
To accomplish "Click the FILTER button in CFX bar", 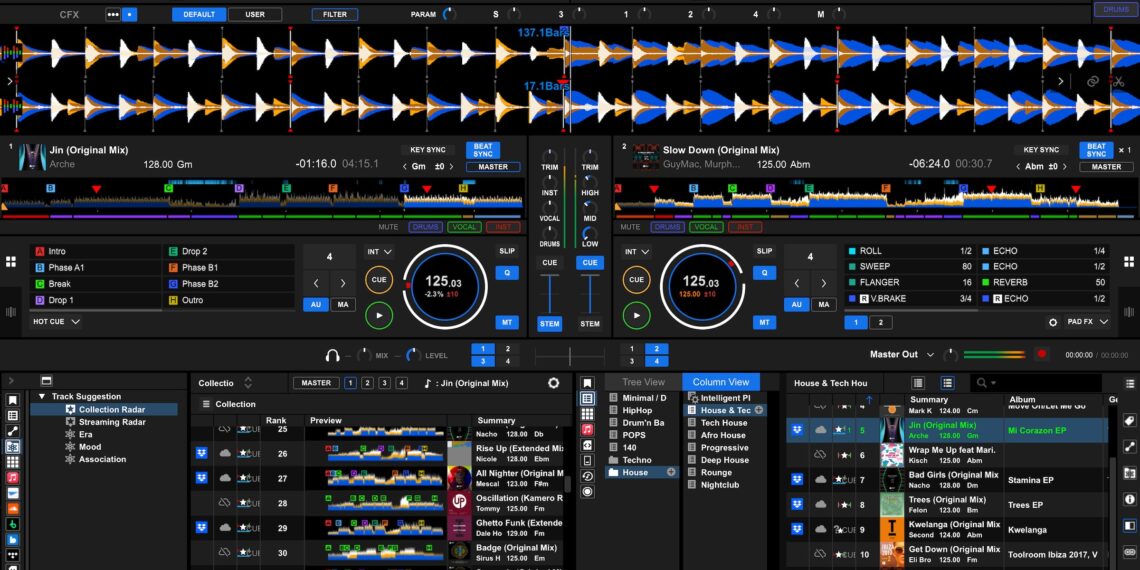I will tap(334, 15).
